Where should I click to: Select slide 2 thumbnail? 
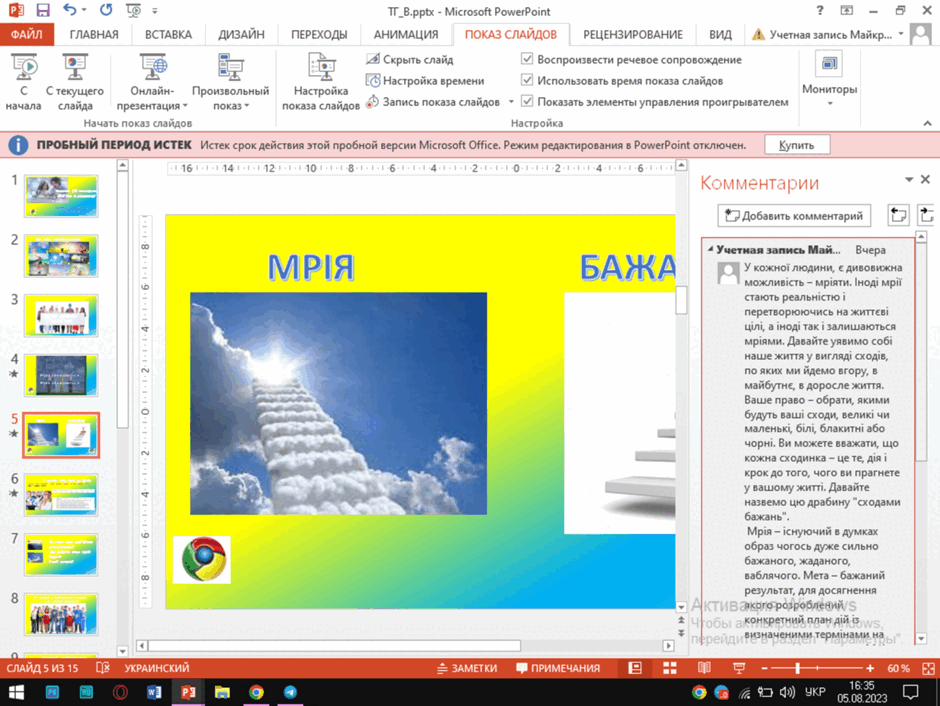tap(61, 256)
